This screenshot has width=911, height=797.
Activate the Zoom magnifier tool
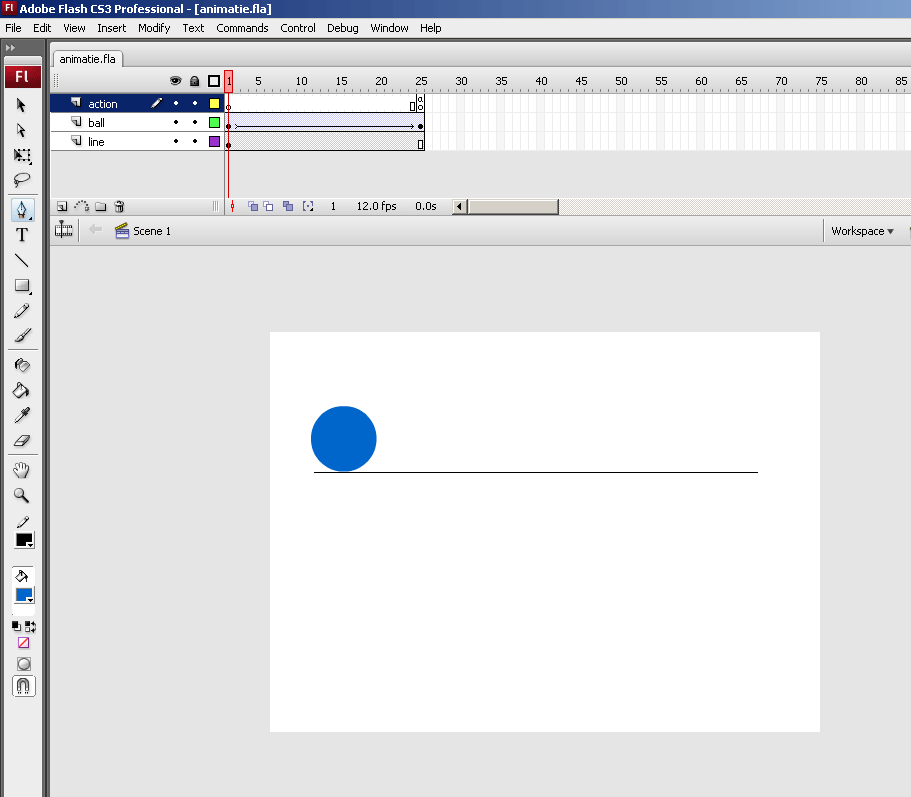[x=22, y=495]
